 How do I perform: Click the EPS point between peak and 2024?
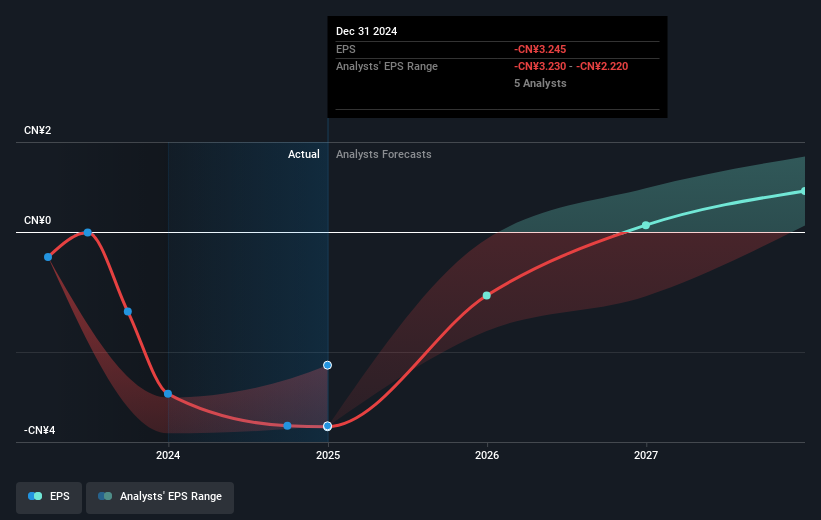(x=128, y=312)
